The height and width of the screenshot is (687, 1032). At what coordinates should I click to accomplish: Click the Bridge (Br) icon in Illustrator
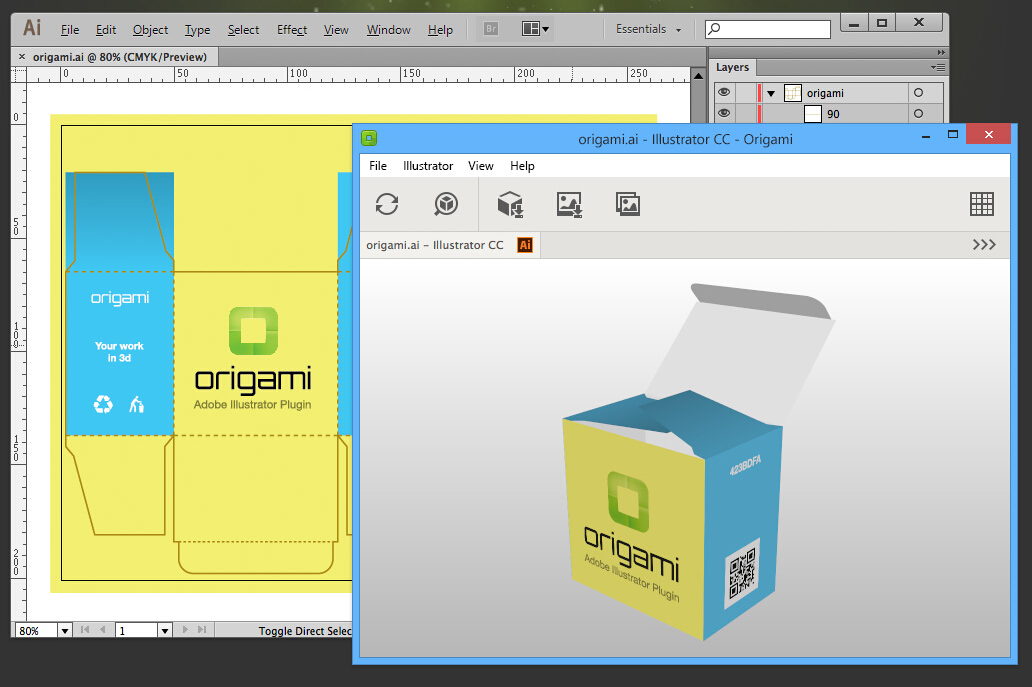click(490, 29)
